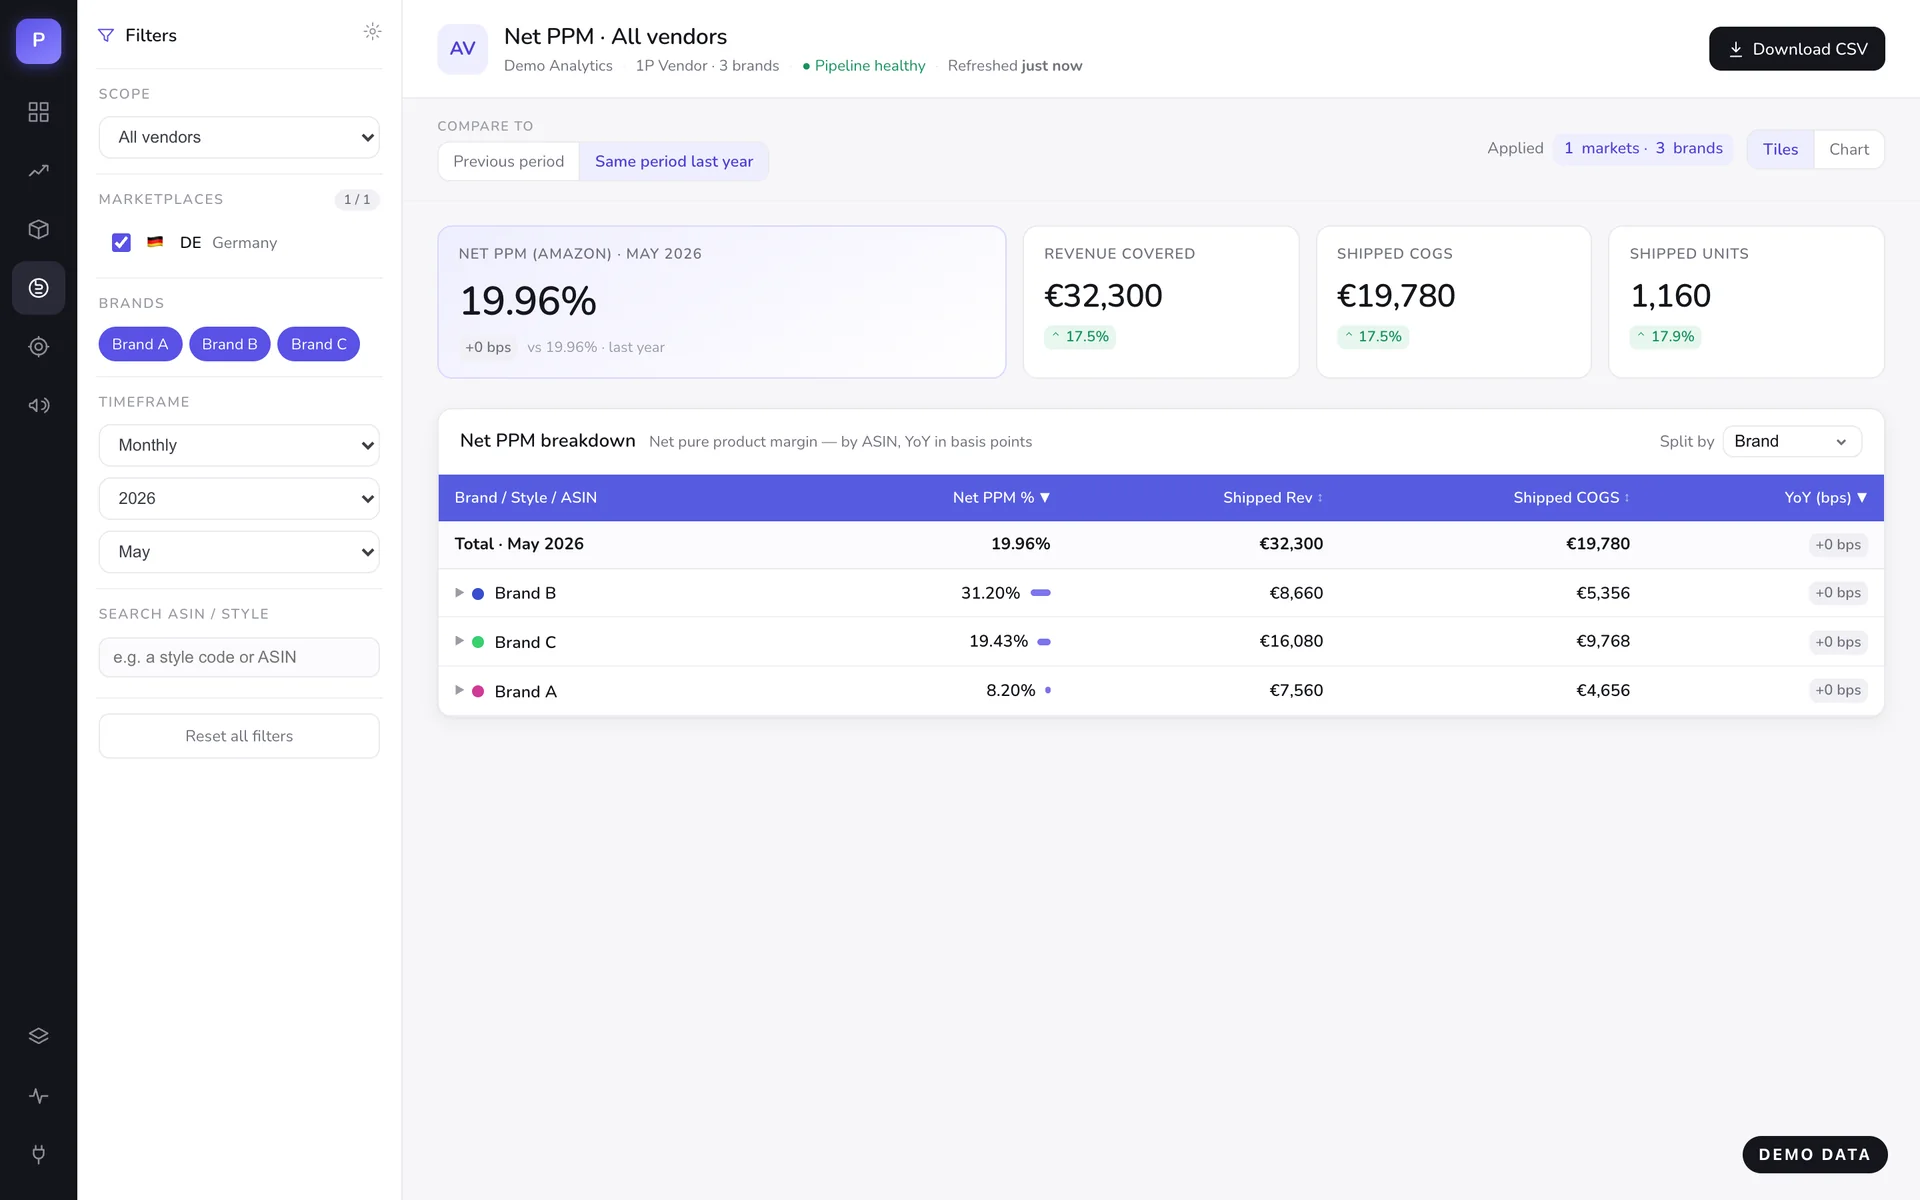Click the €16,080 Shipped Rev cell
The width and height of the screenshot is (1920, 1200).
[x=1290, y=641]
